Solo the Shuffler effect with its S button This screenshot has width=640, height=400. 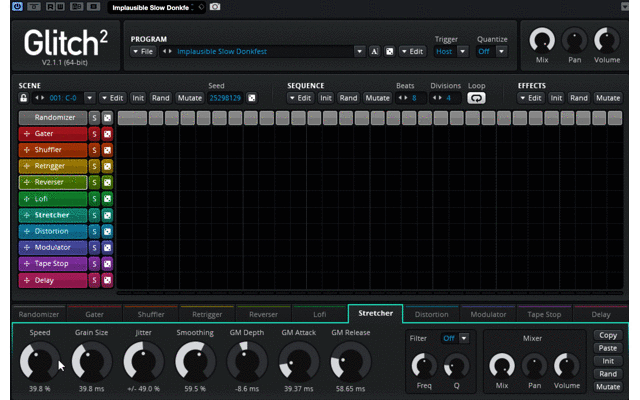(94, 150)
